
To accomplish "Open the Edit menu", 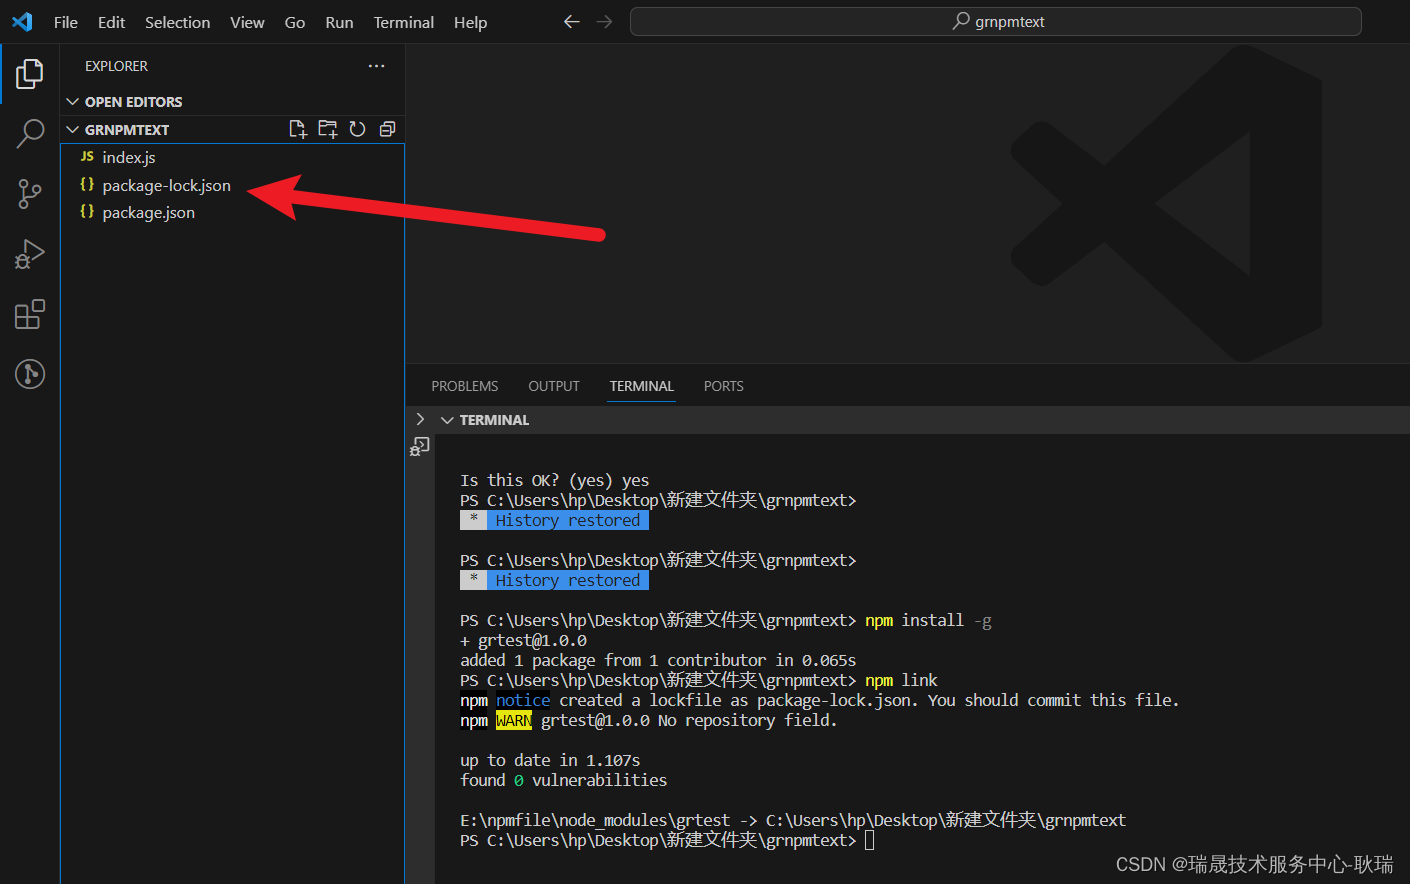I will pos(111,22).
